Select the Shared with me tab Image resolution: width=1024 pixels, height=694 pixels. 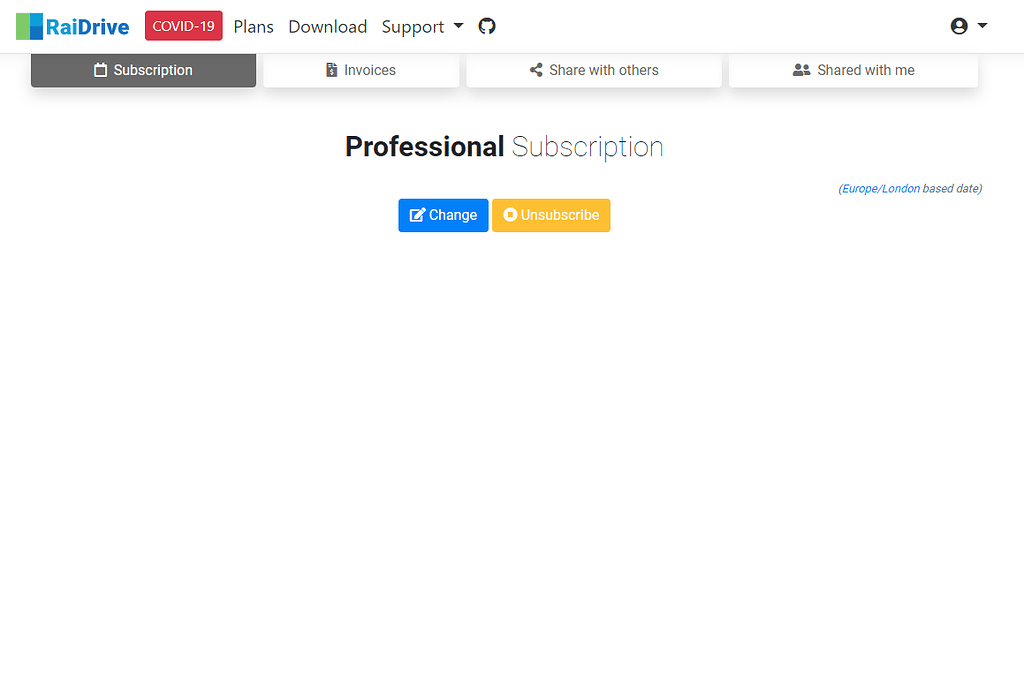853,70
